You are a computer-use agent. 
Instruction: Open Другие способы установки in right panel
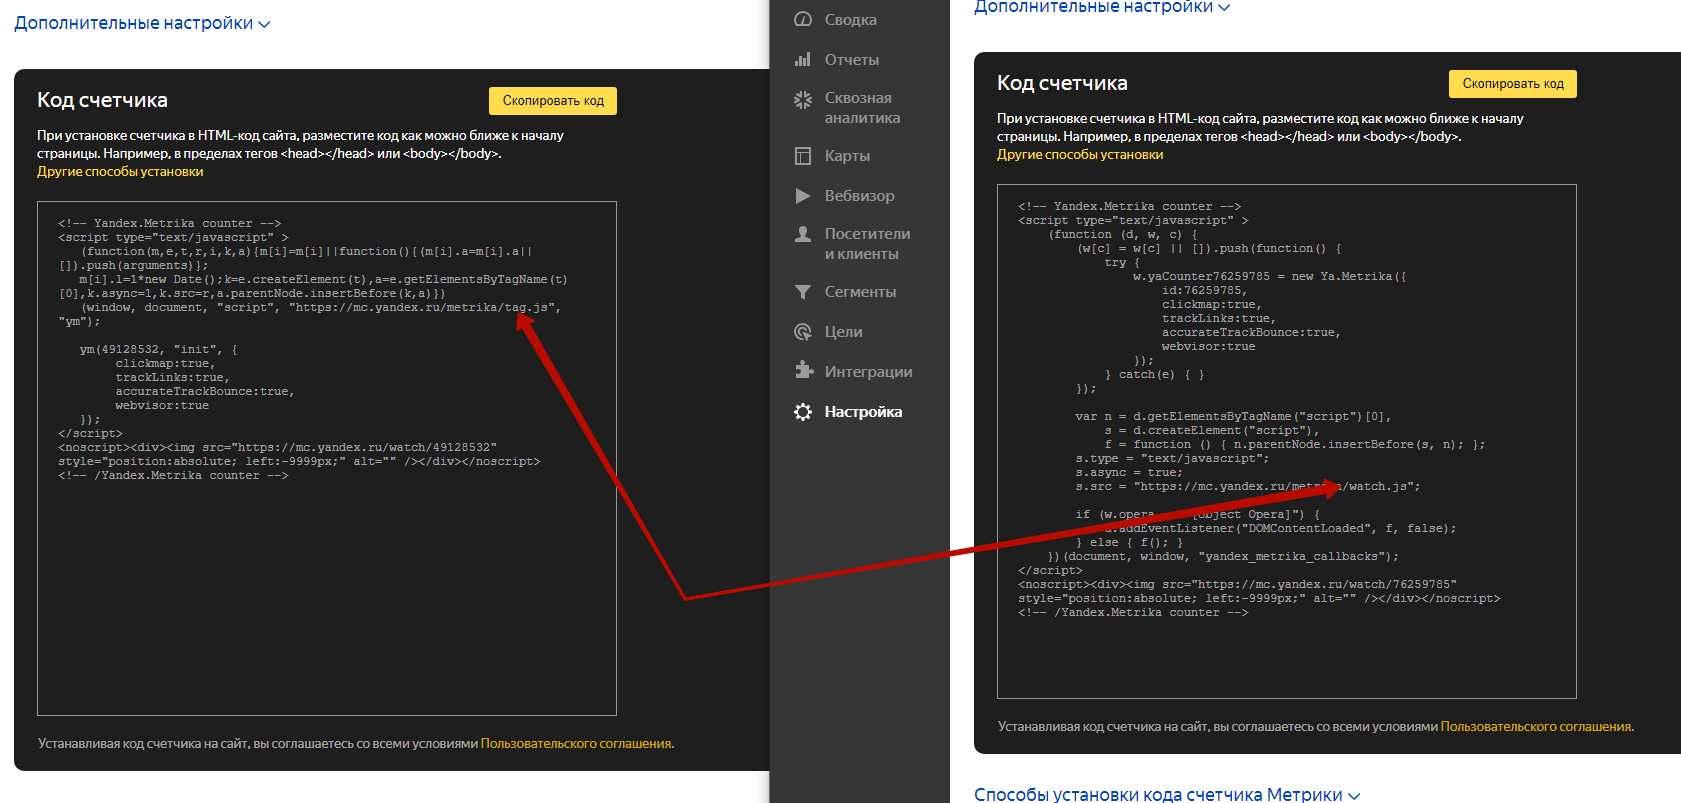point(1080,155)
